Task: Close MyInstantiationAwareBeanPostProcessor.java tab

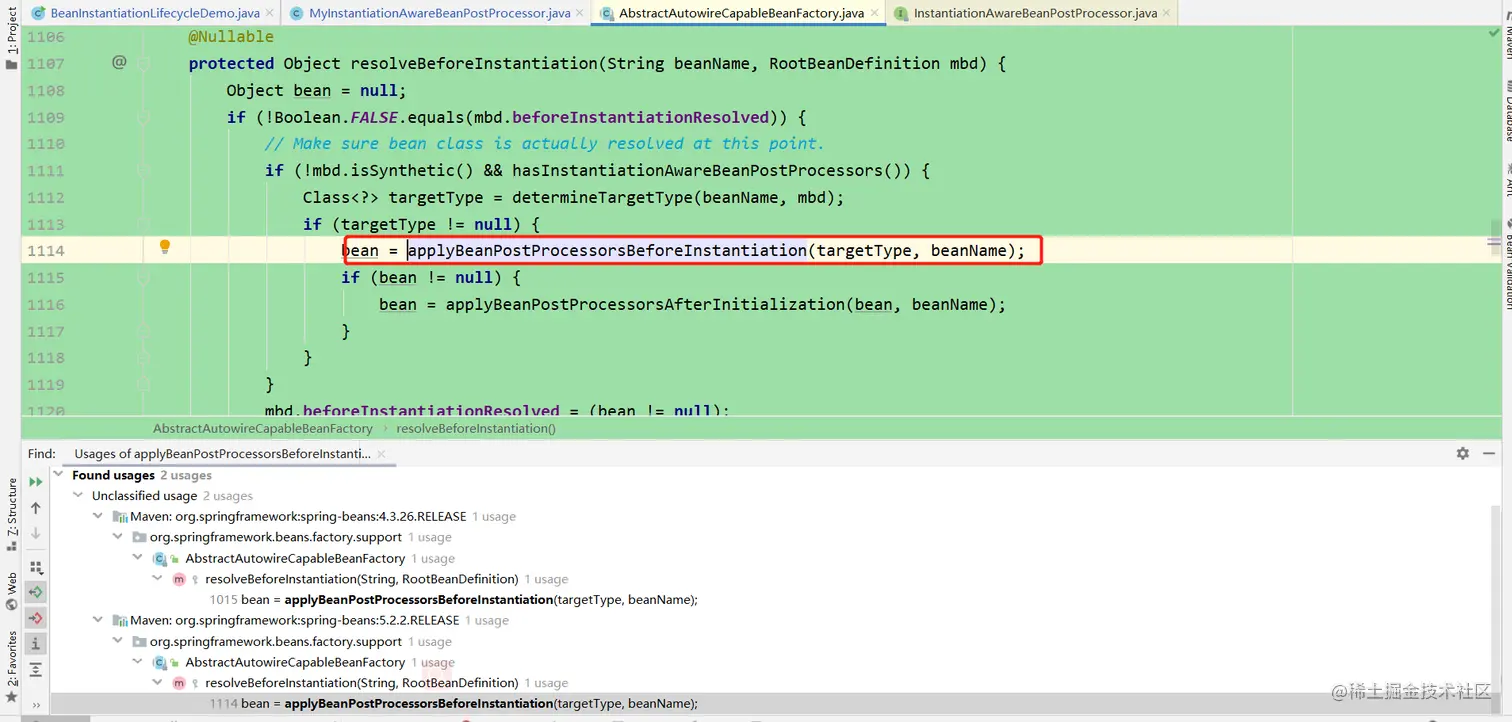Action: (x=580, y=13)
